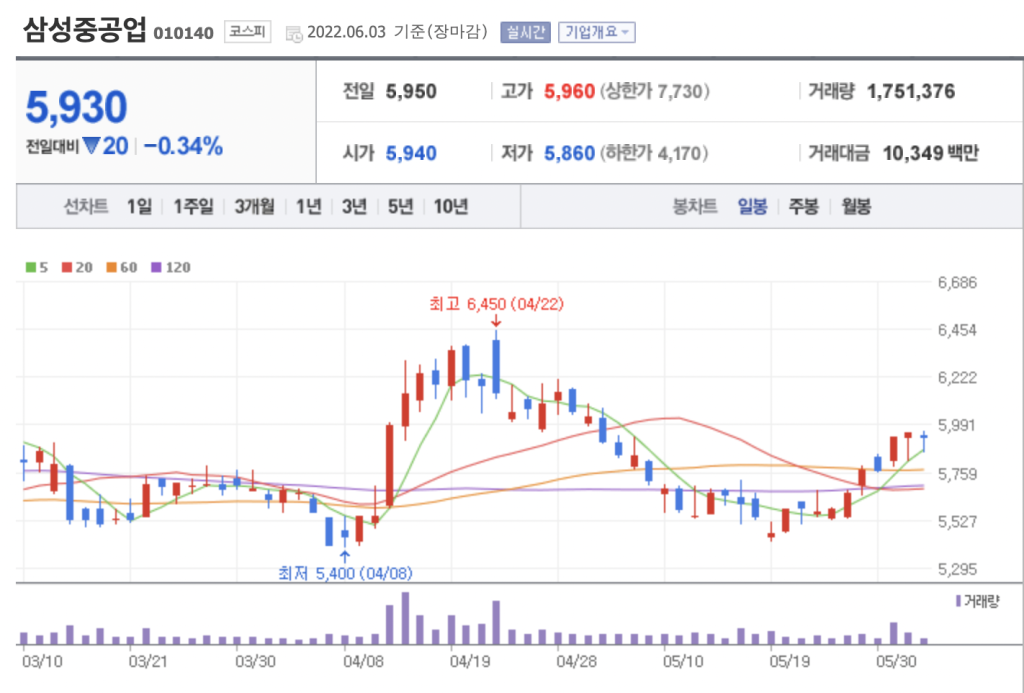This screenshot has height=693, width=1024.
Task: Open the 10년 chart view
Action: coord(450,207)
